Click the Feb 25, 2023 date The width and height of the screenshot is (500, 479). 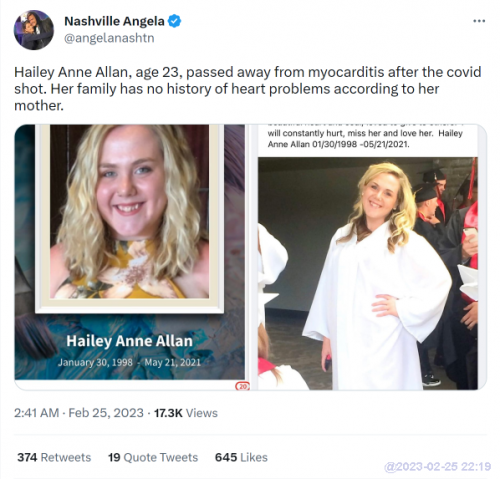tap(106, 413)
